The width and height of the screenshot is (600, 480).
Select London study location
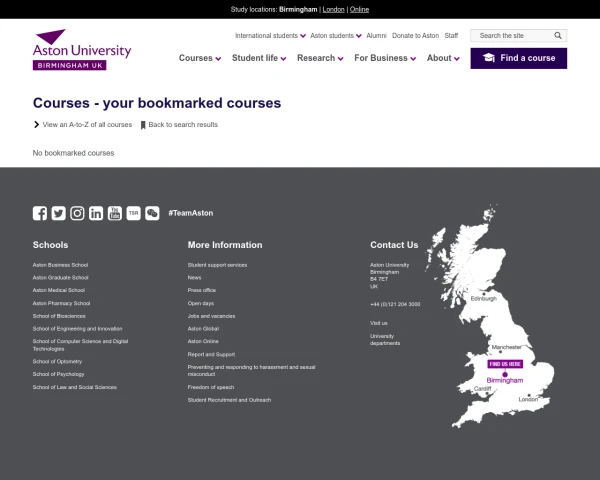(x=333, y=10)
